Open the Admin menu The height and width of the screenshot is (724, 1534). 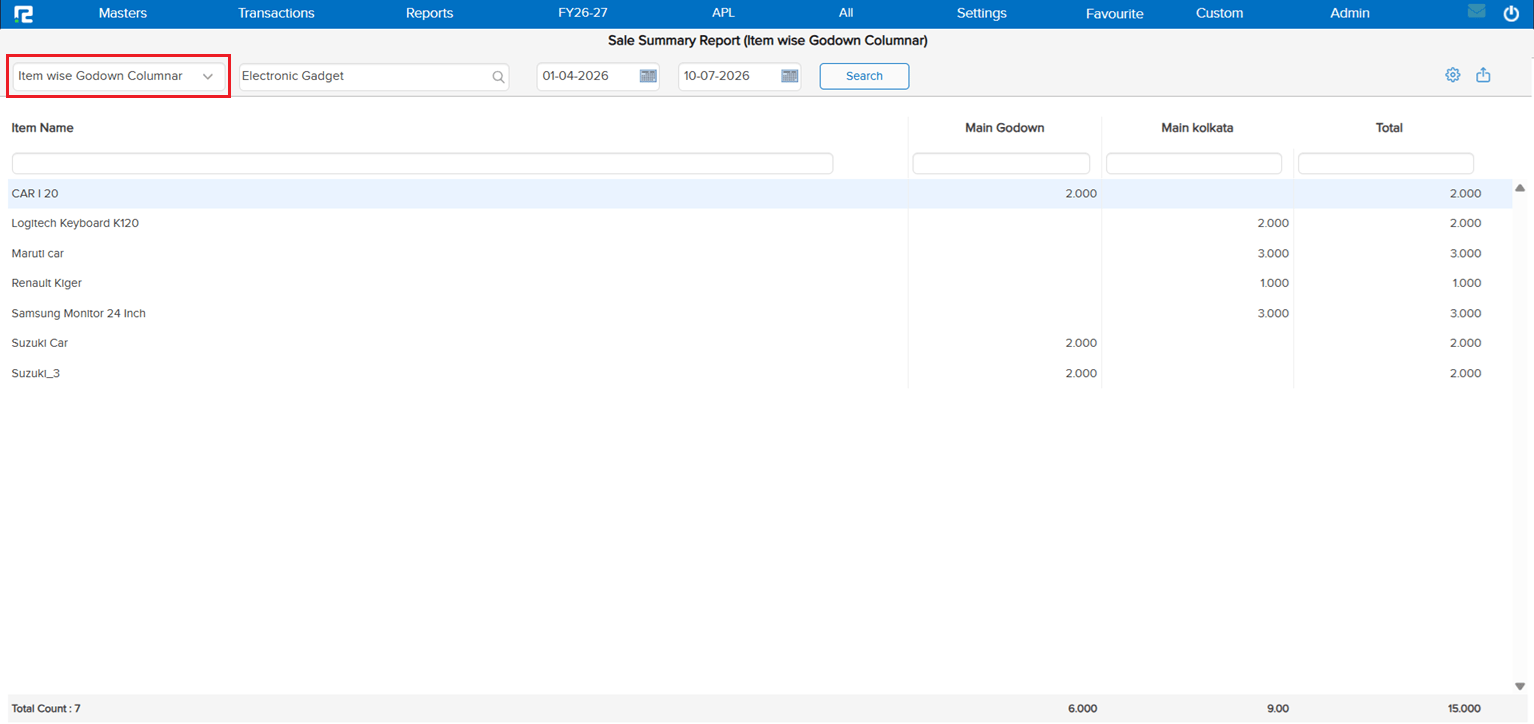[x=1350, y=14]
